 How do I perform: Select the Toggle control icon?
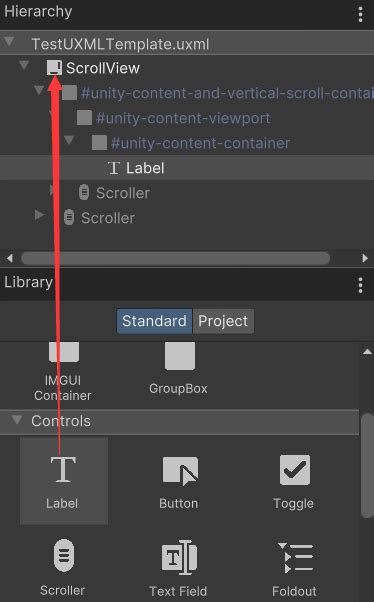pyautogui.click(x=295, y=470)
